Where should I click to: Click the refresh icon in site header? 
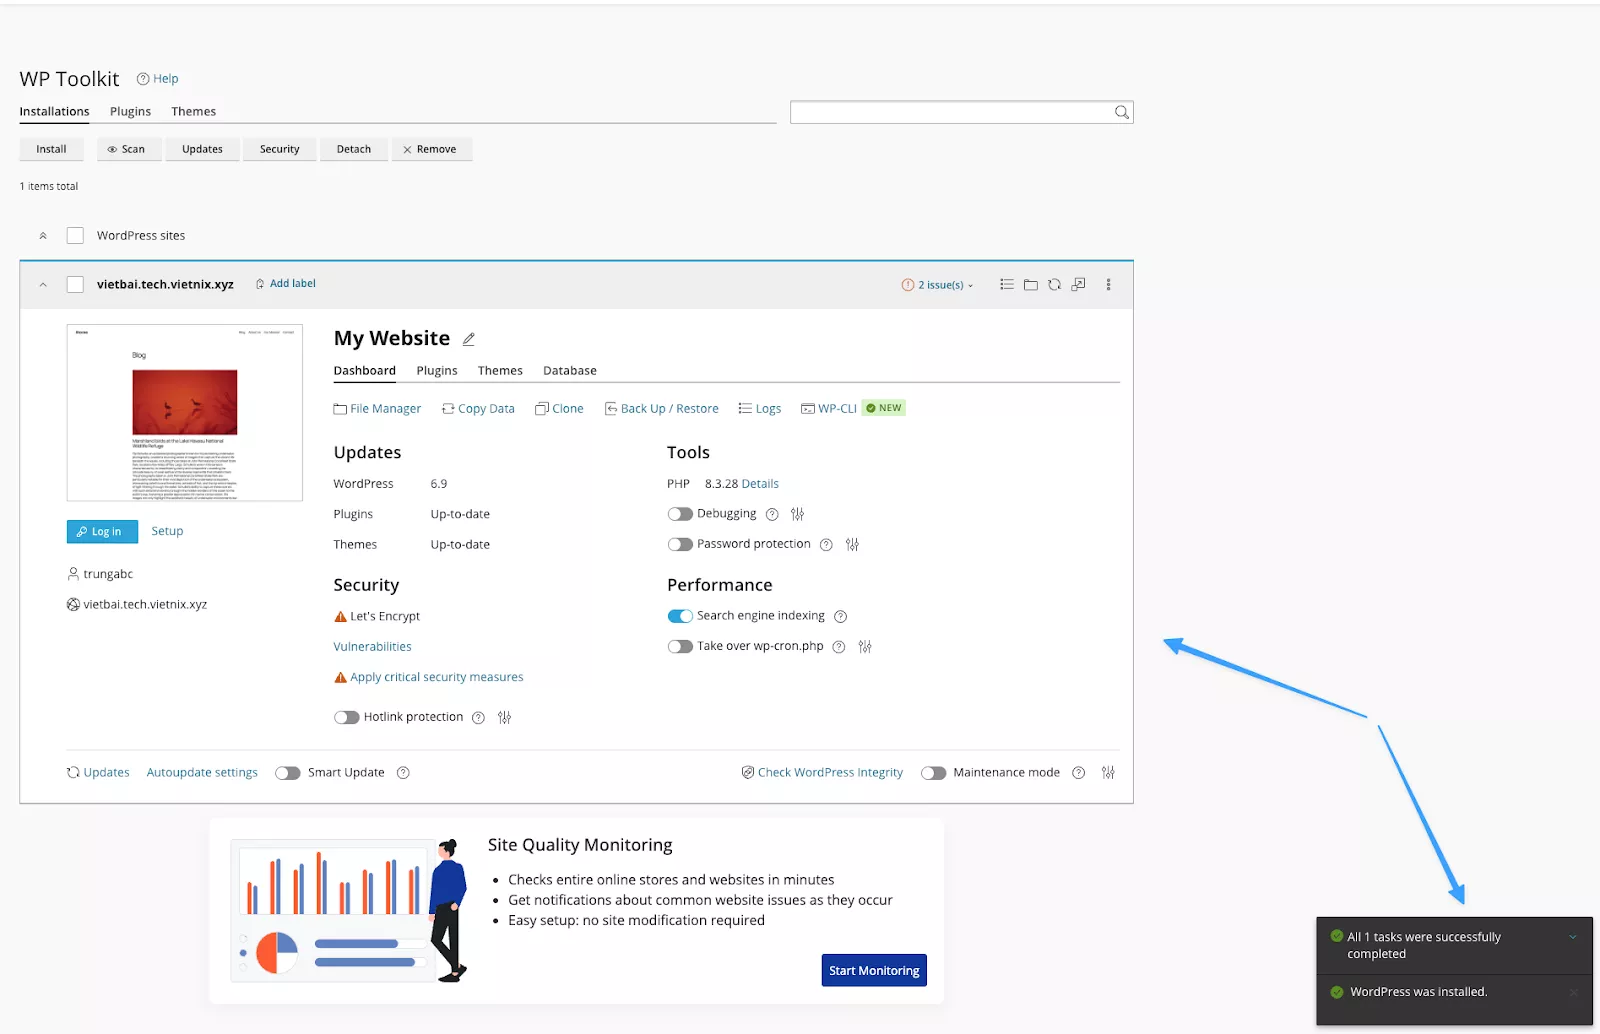click(x=1054, y=285)
